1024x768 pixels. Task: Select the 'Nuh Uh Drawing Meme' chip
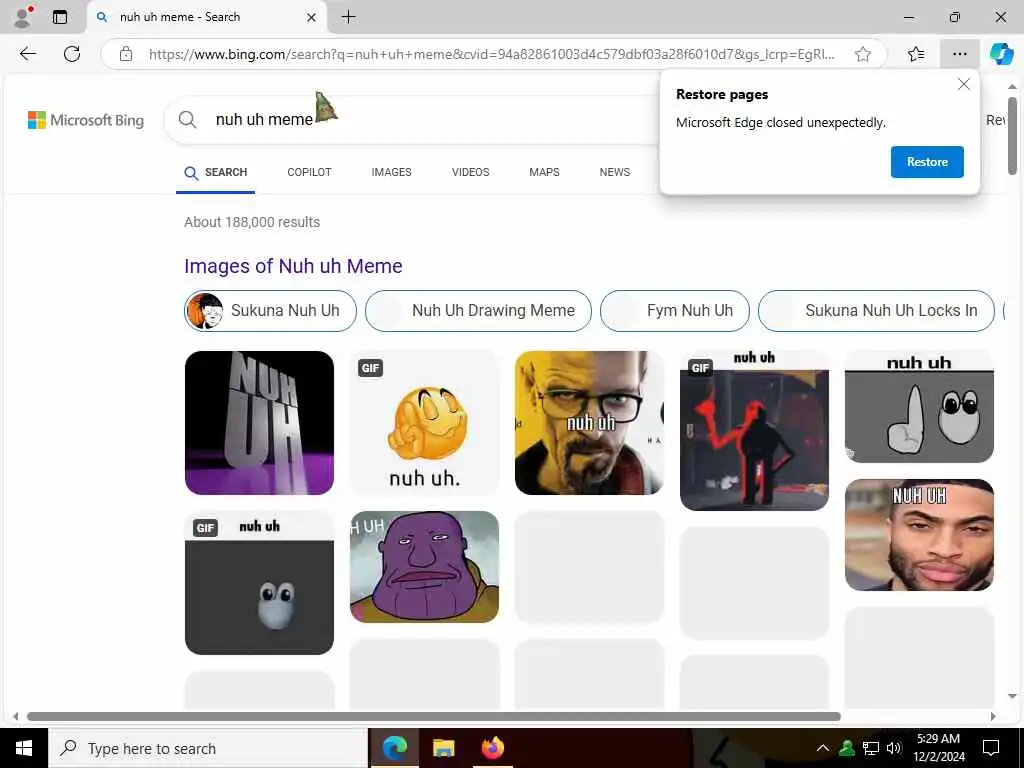coord(478,311)
